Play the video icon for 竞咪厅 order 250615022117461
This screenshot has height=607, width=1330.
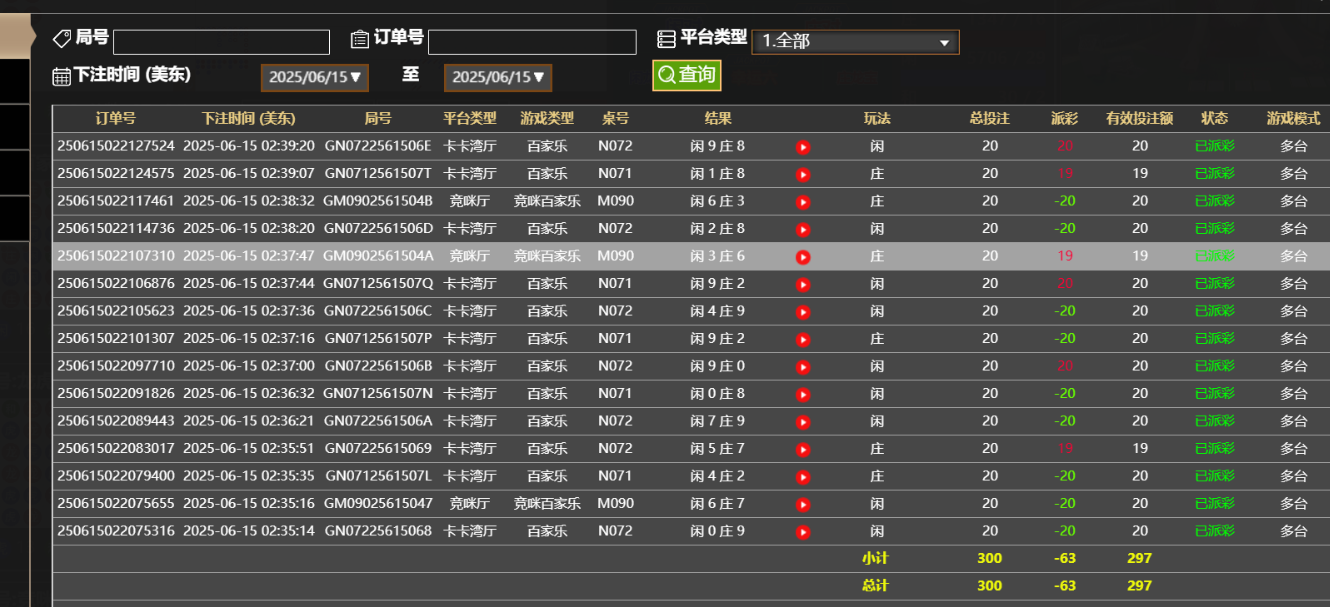[802, 201]
